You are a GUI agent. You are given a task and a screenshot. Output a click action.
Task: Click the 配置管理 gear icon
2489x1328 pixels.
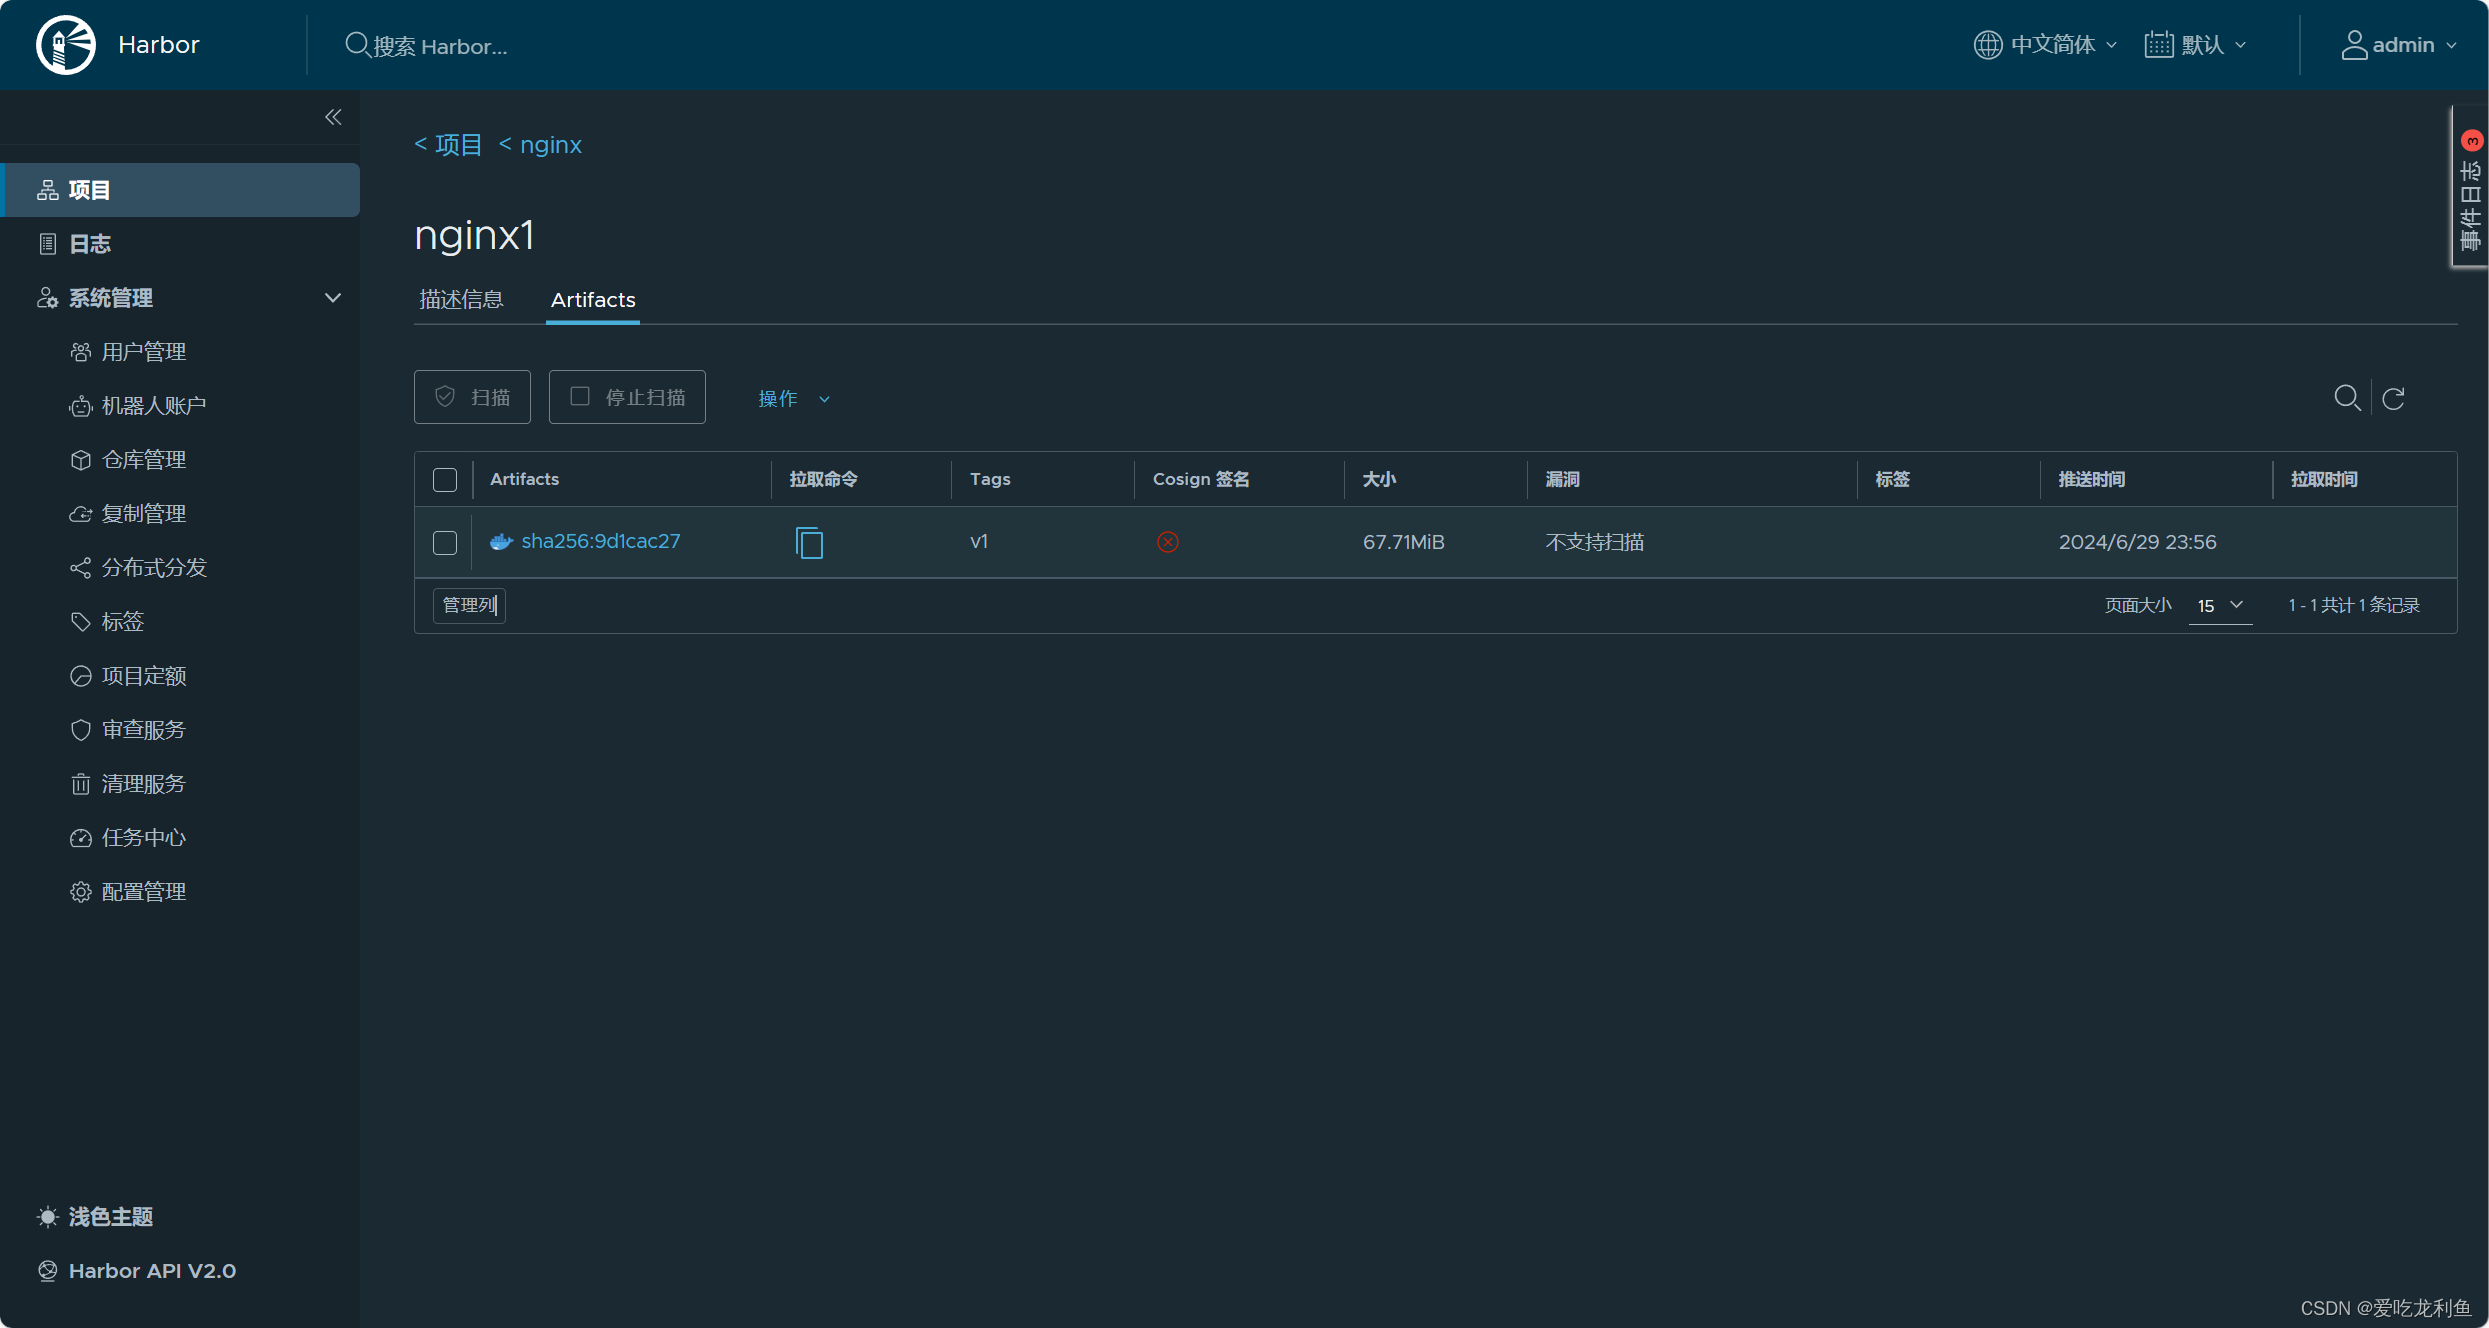81,892
